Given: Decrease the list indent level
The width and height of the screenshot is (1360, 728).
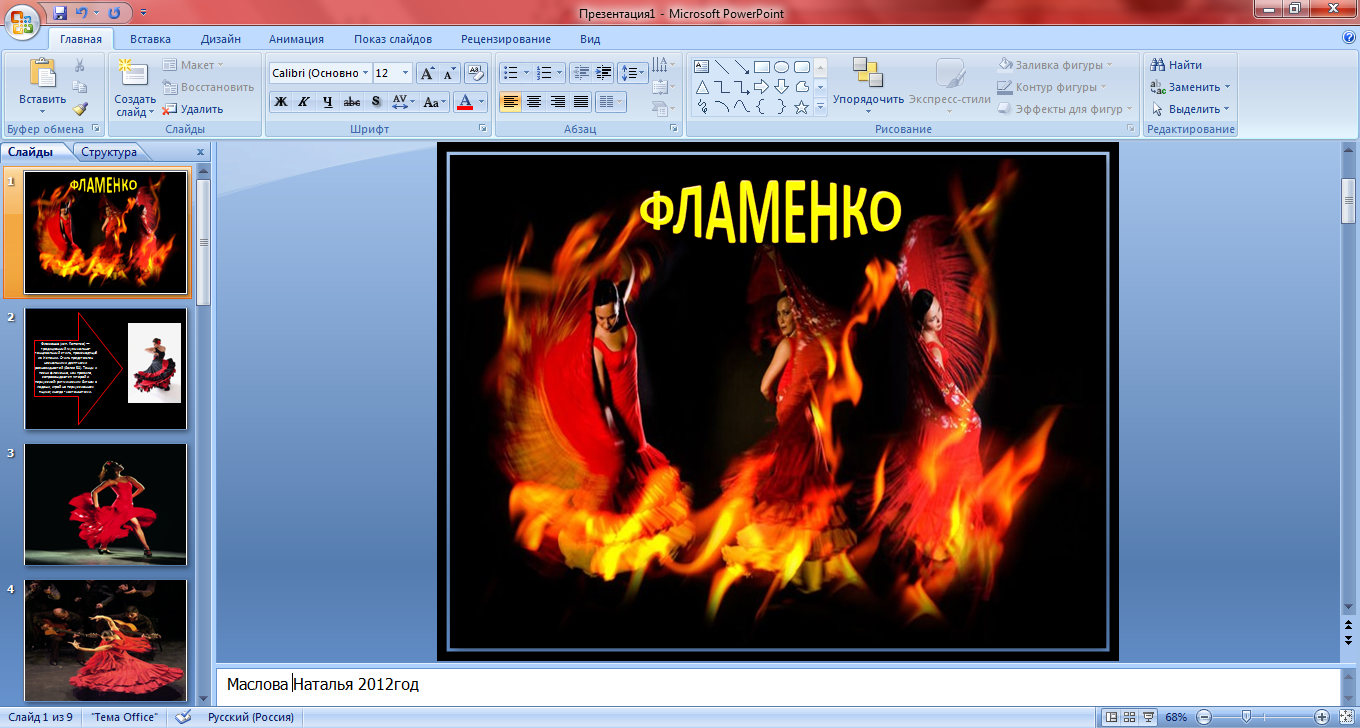Looking at the screenshot, I should point(580,73).
